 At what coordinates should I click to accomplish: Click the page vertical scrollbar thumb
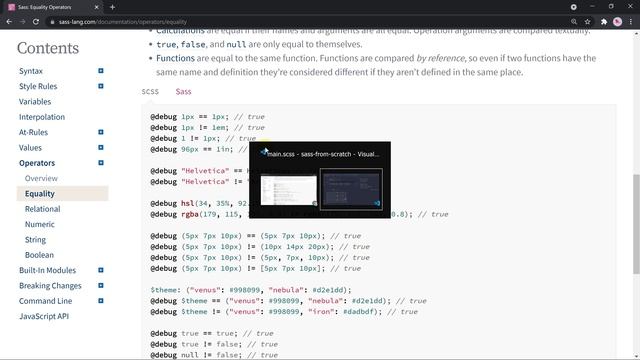click(636, 224)
